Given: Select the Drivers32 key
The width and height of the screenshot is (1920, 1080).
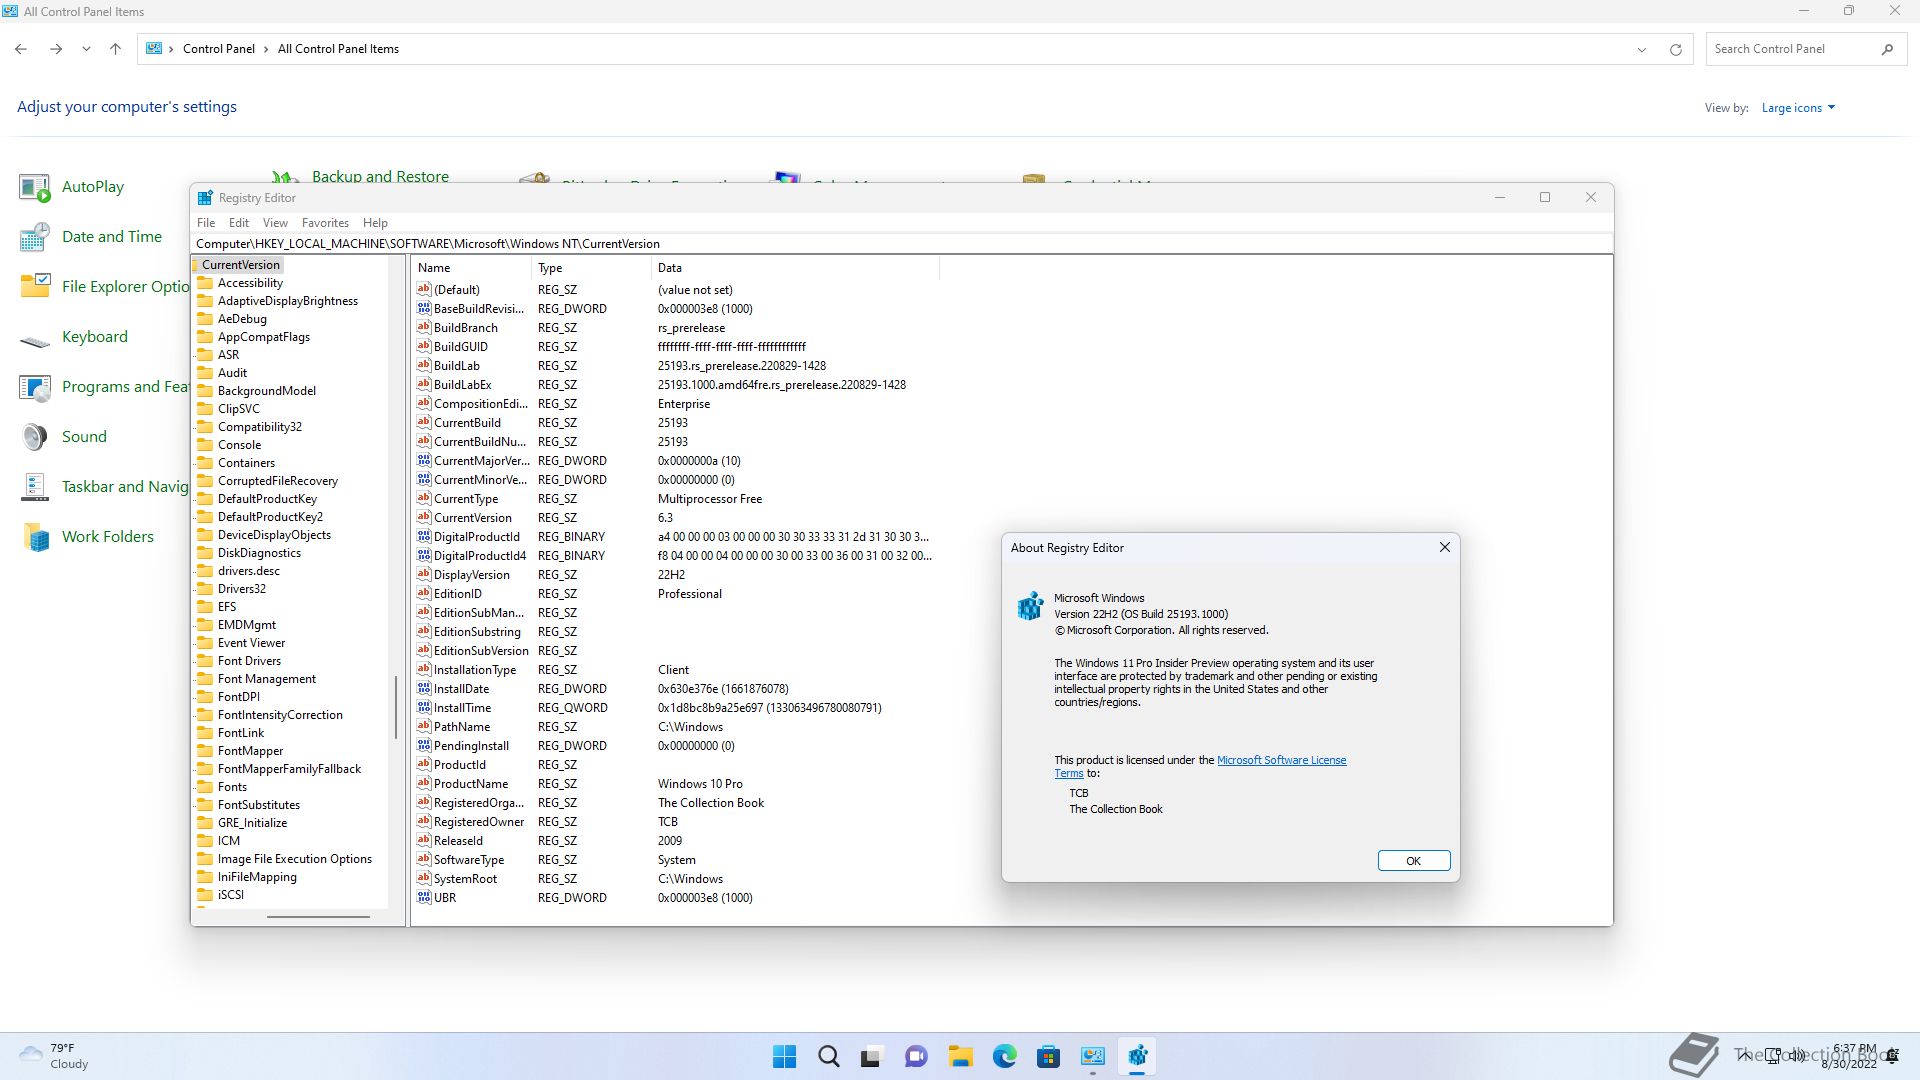Looking at the screenshot, I should 242,589.
